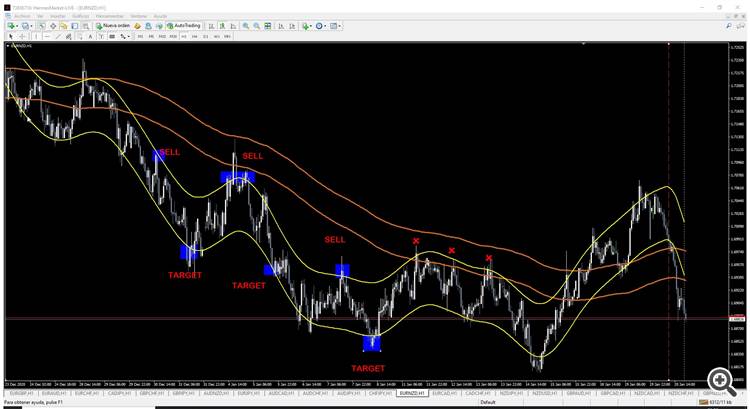Image resolution: width=750 pixels, height=409 pixels.
Task: Switch timeframe to H1
Action: point(184,36)
